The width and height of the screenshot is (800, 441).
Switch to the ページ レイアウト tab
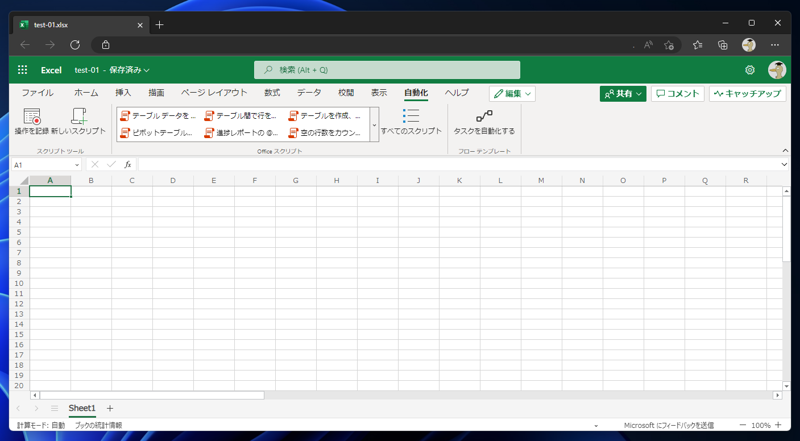tap(214, 92)
